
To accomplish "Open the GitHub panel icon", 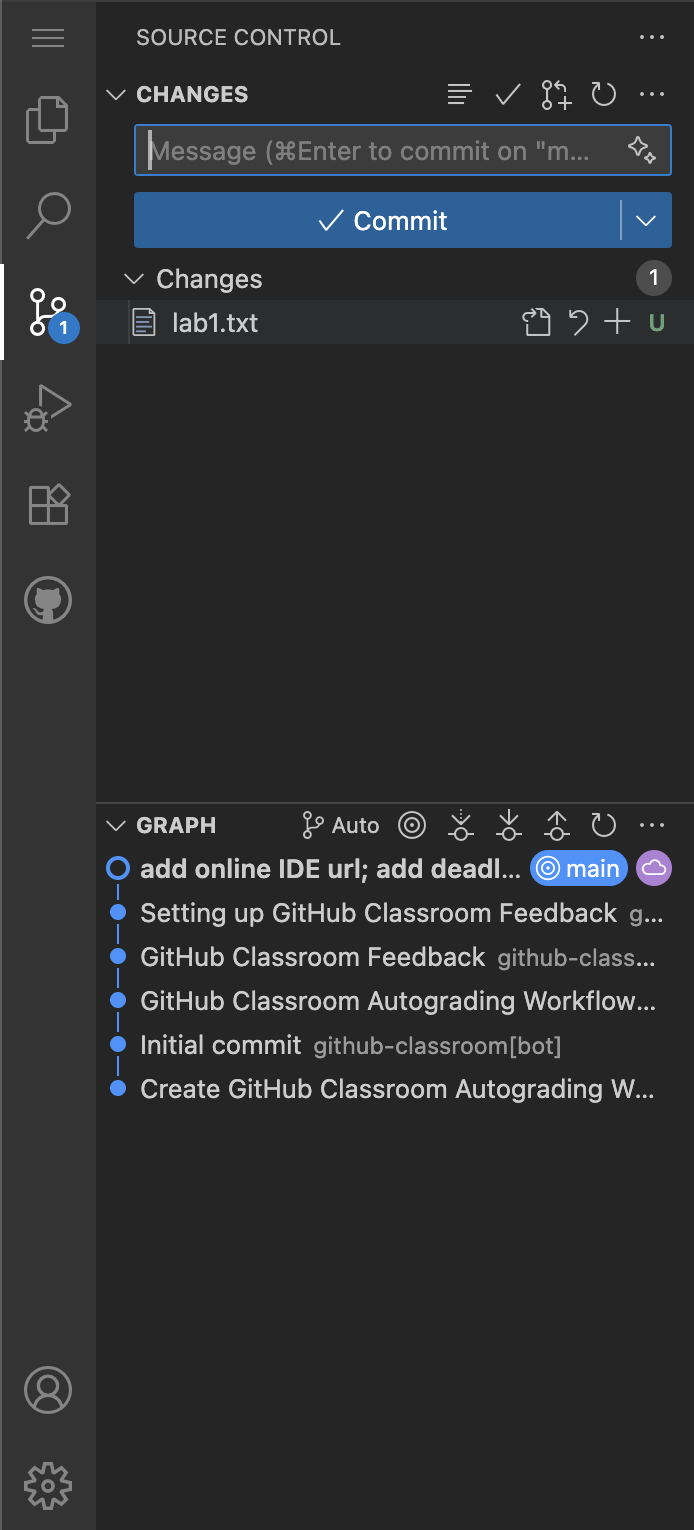I will tap(47, 601).
